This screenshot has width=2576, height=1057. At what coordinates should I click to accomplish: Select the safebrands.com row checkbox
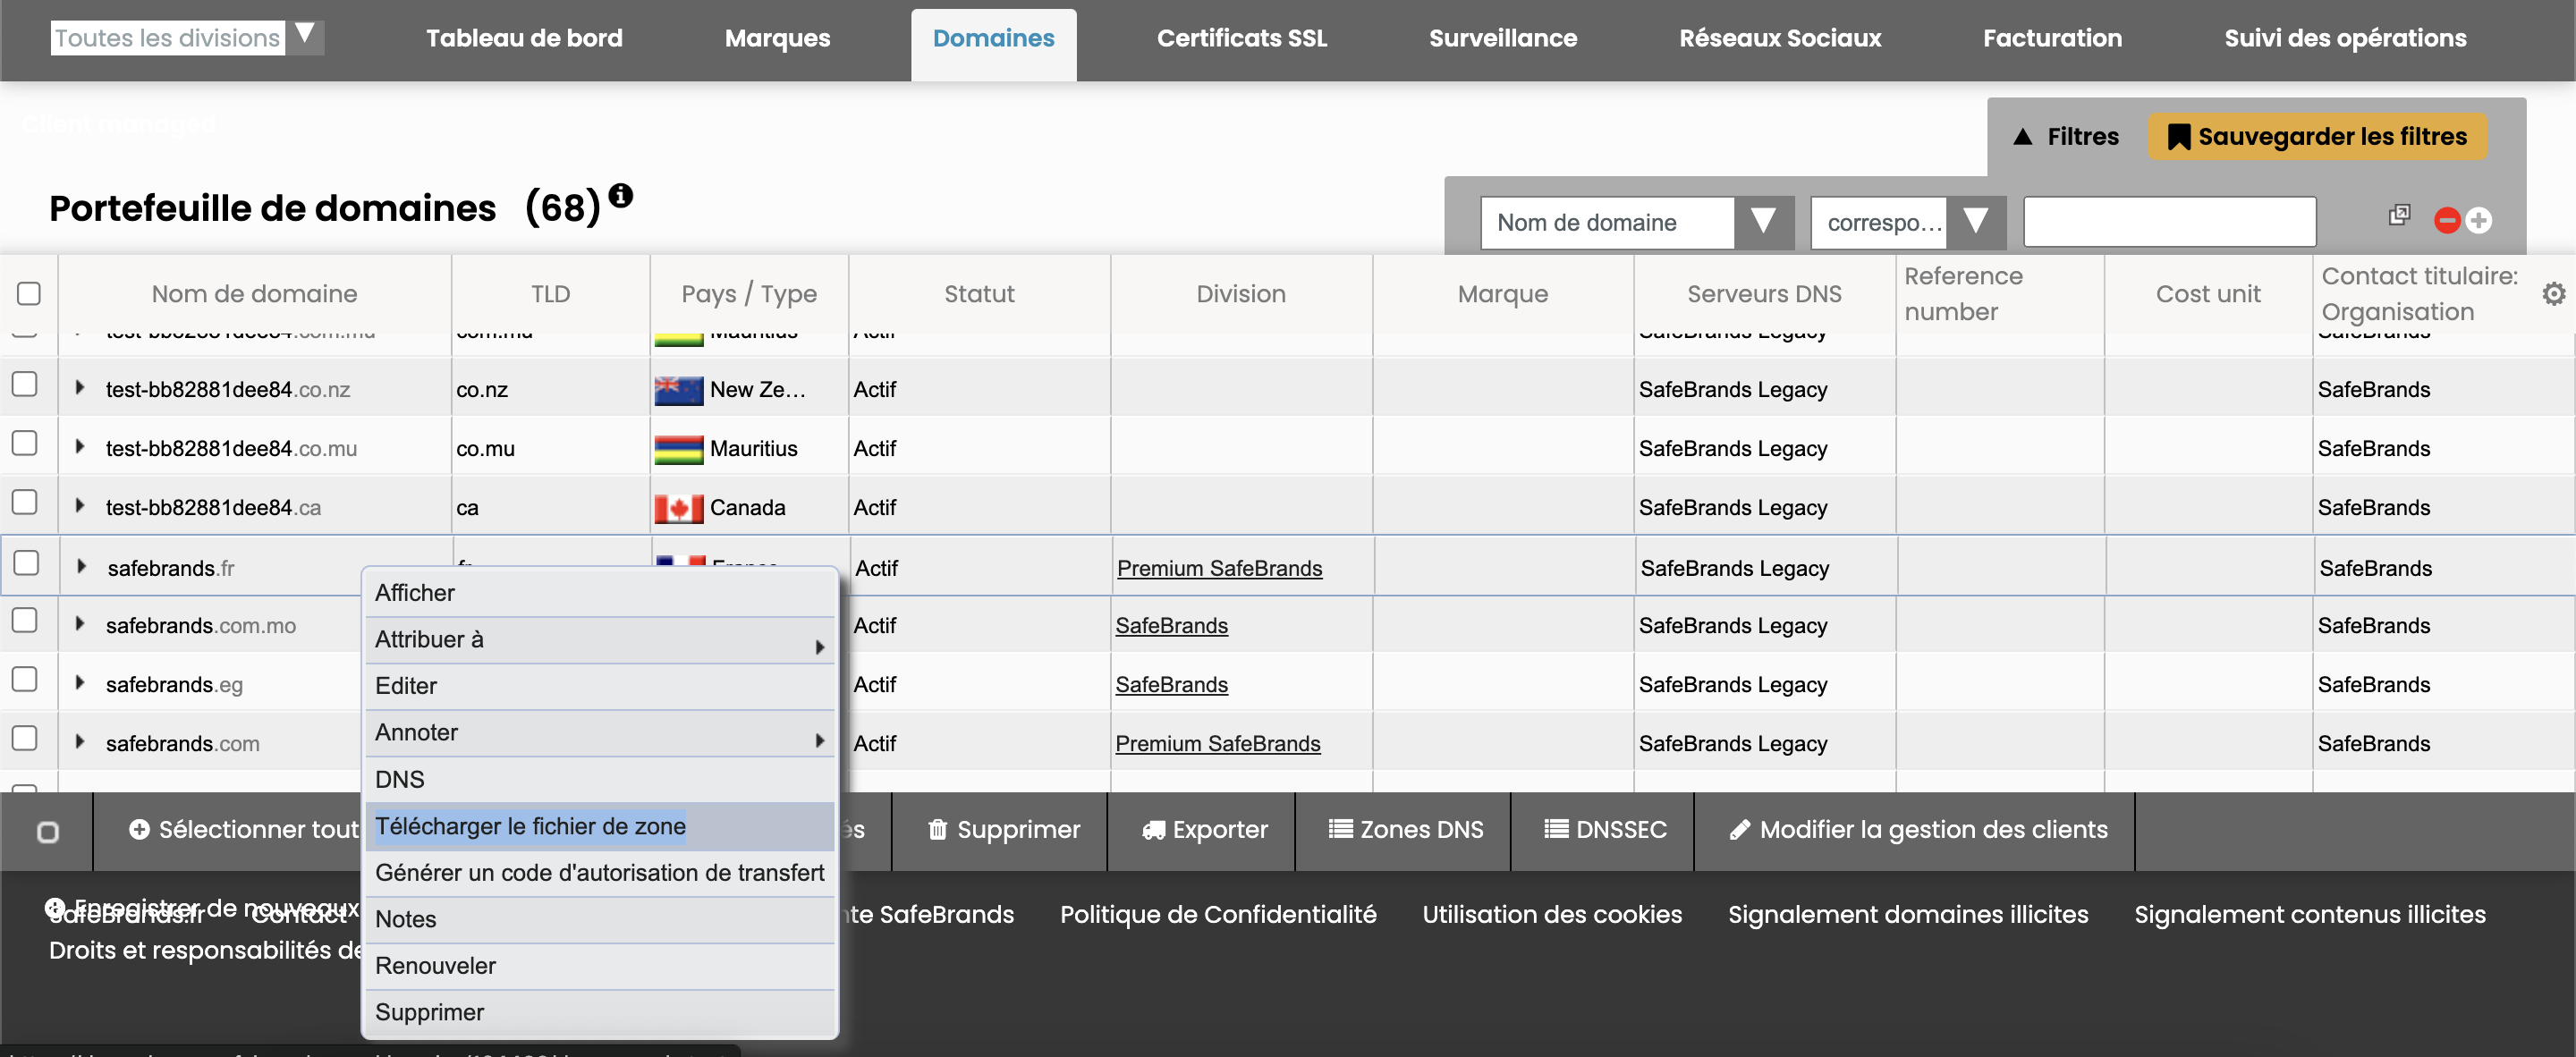click(x=25, y=738)
